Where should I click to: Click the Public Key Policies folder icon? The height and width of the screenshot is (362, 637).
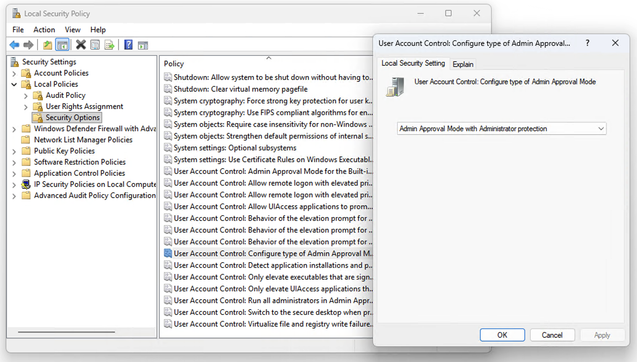point(26,151)
